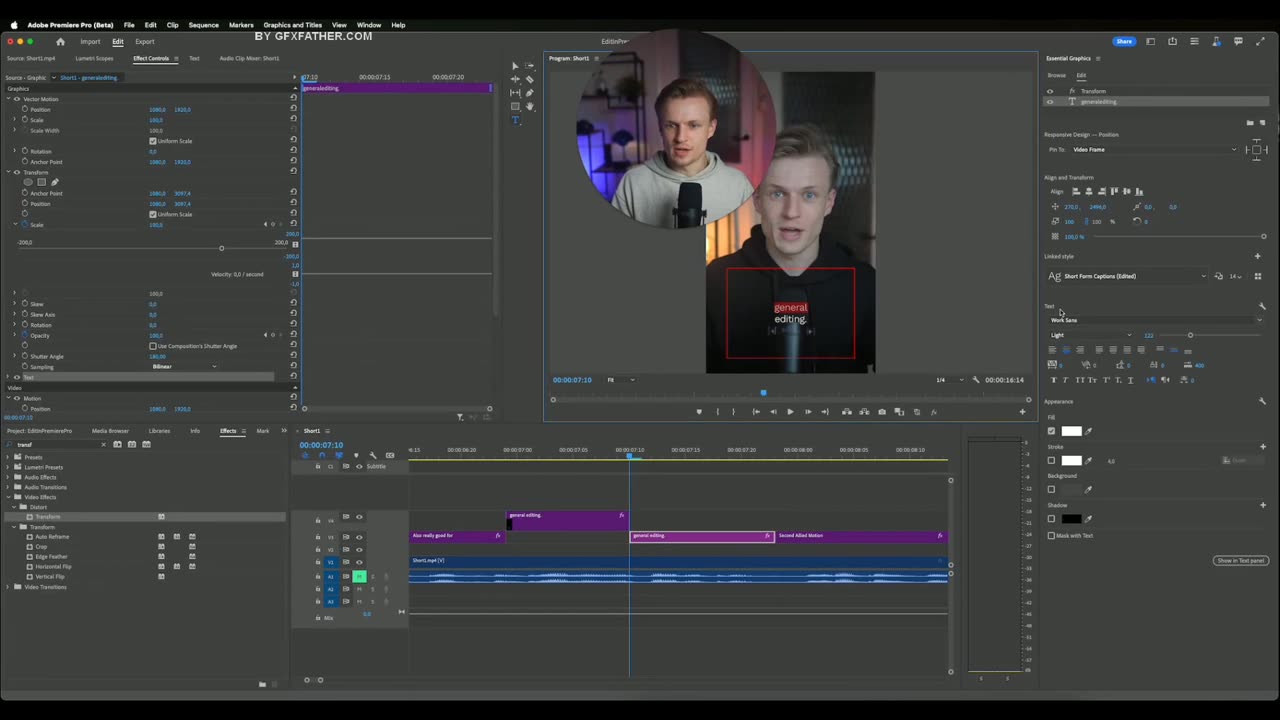Viewport: 1280px width, 720px height.
Task: Open the Export workspace
Action: pyautogui.click(x=145, y=42)
